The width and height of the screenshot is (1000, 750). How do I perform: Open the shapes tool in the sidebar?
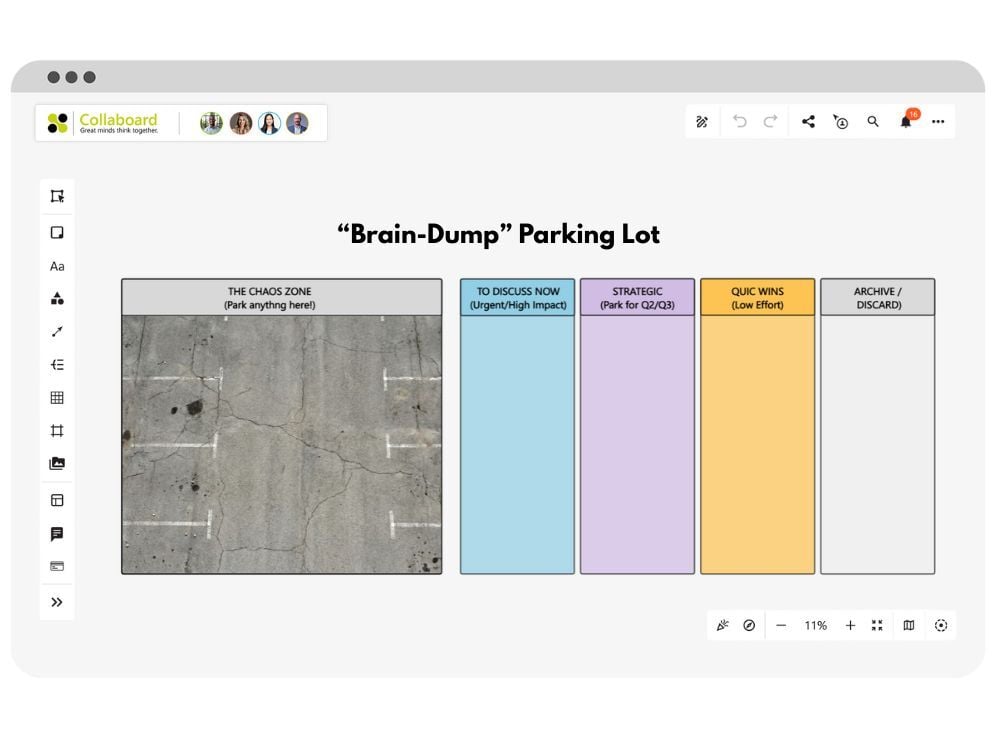click(x=57, y=298)
